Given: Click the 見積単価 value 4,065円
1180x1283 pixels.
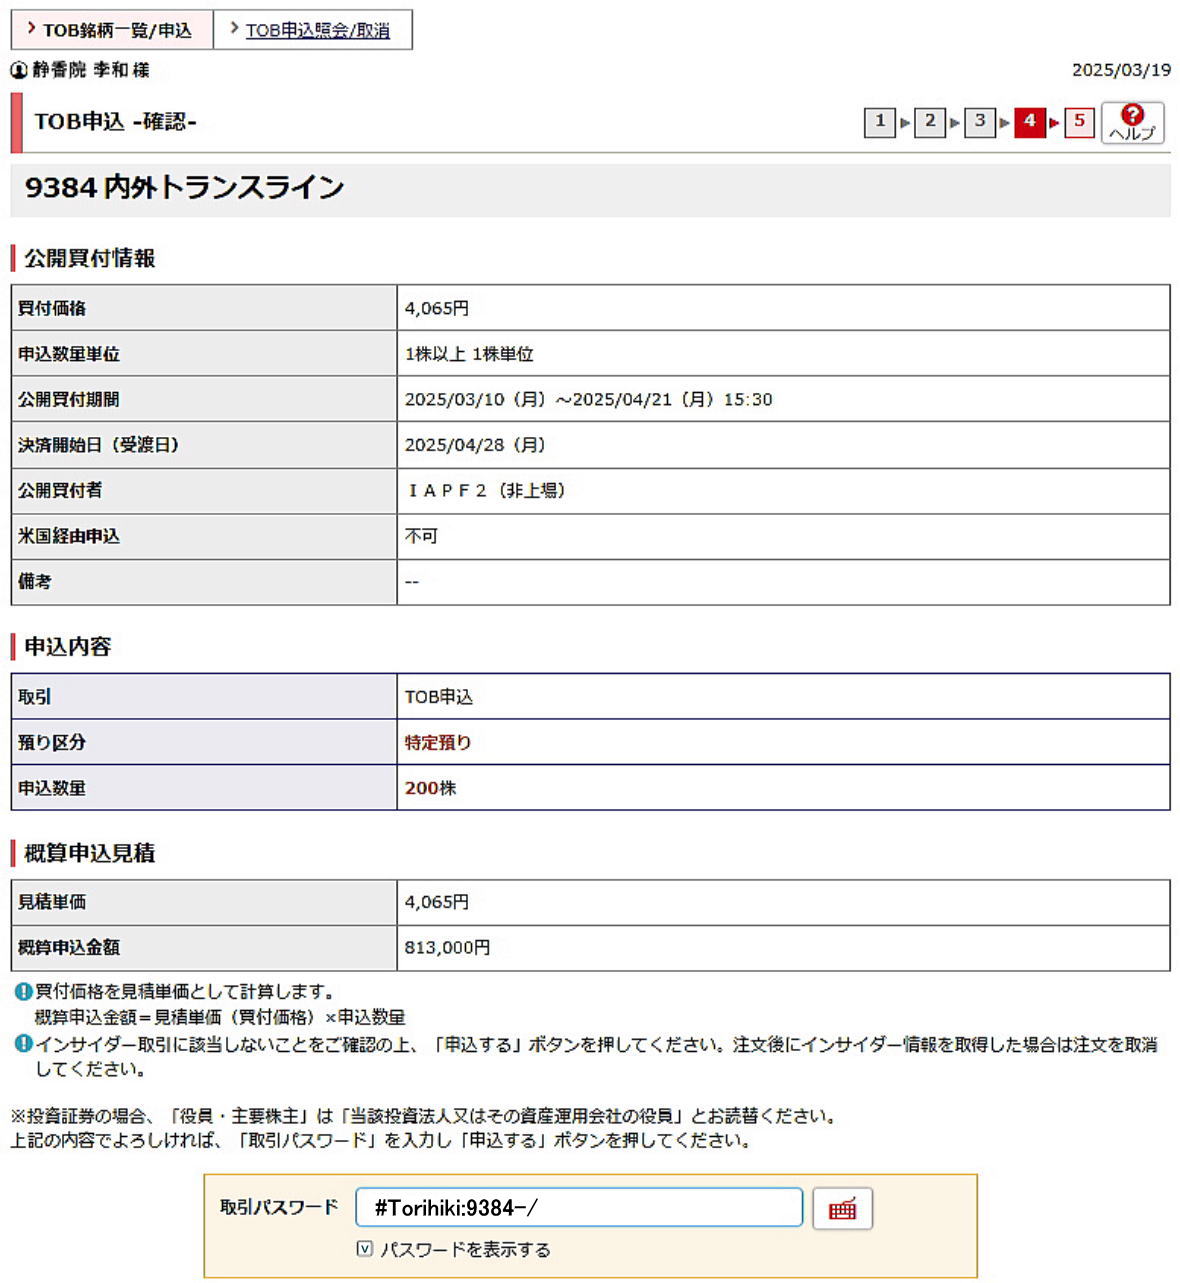Looking at the screenshot, I should coord(436,902).
